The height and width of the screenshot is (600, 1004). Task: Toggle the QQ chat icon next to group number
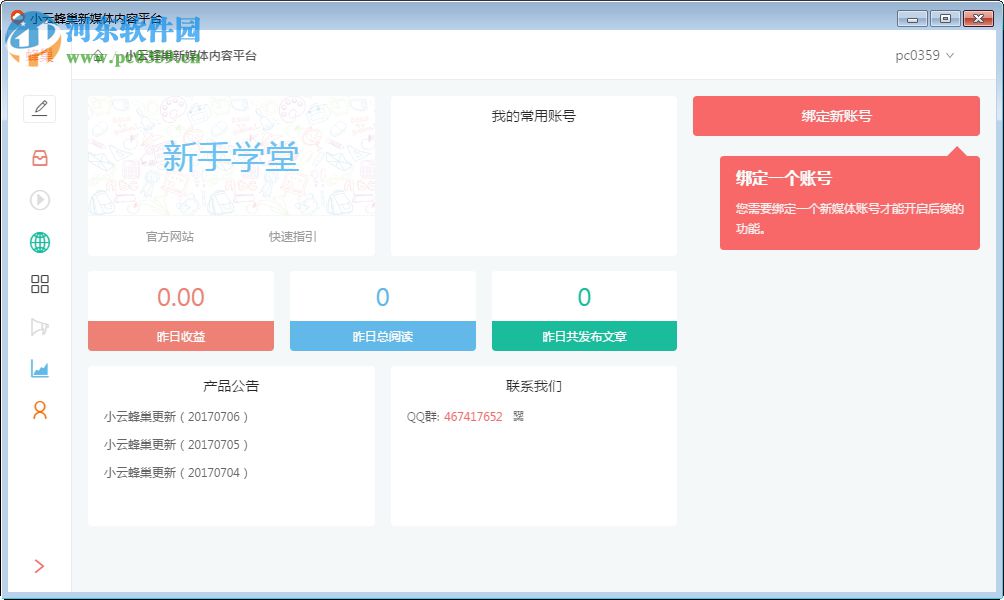[x=519, y=416]
